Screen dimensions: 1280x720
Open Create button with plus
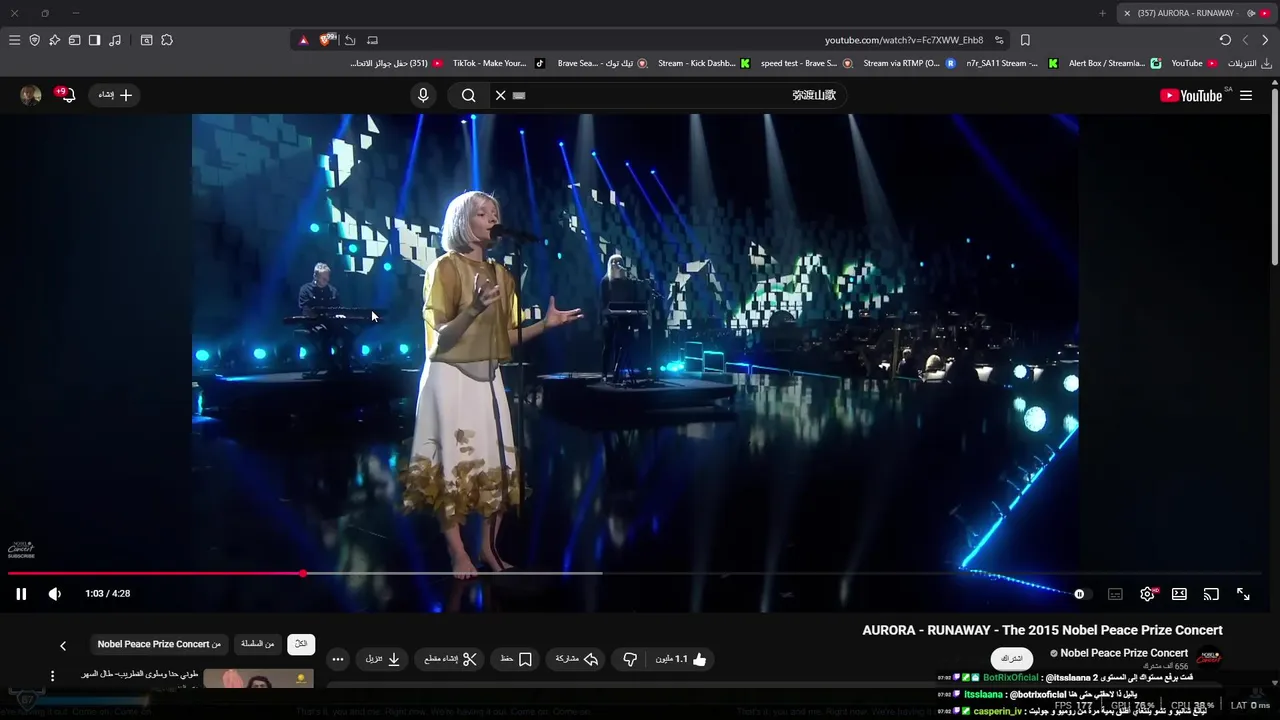(x=116, y=95)
